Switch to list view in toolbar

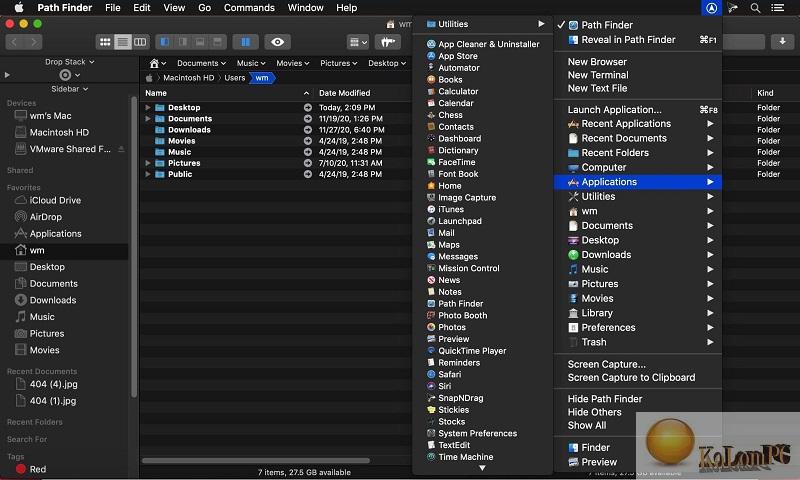tap(122, 42)
